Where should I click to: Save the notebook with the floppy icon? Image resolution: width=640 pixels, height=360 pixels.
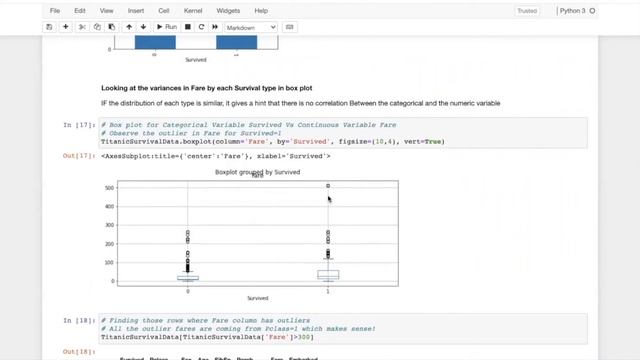point(49,27)
